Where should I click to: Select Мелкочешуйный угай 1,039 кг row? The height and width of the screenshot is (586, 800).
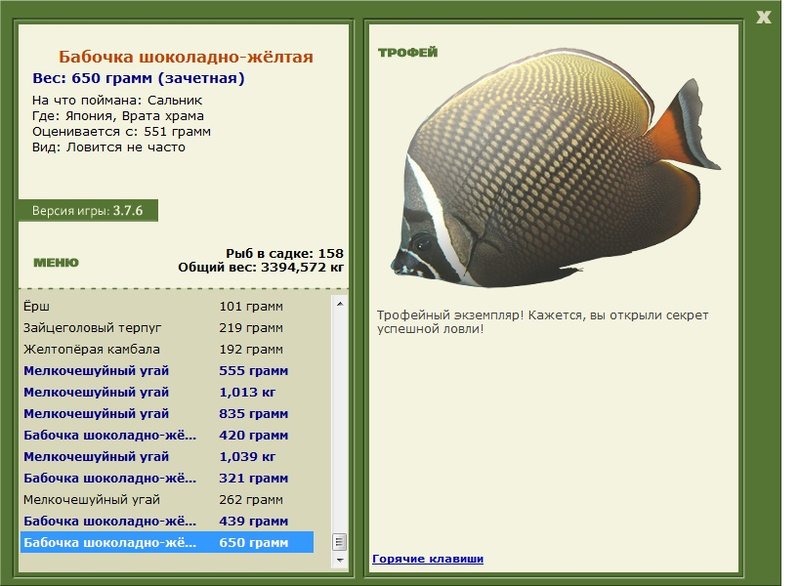(167, 456)
